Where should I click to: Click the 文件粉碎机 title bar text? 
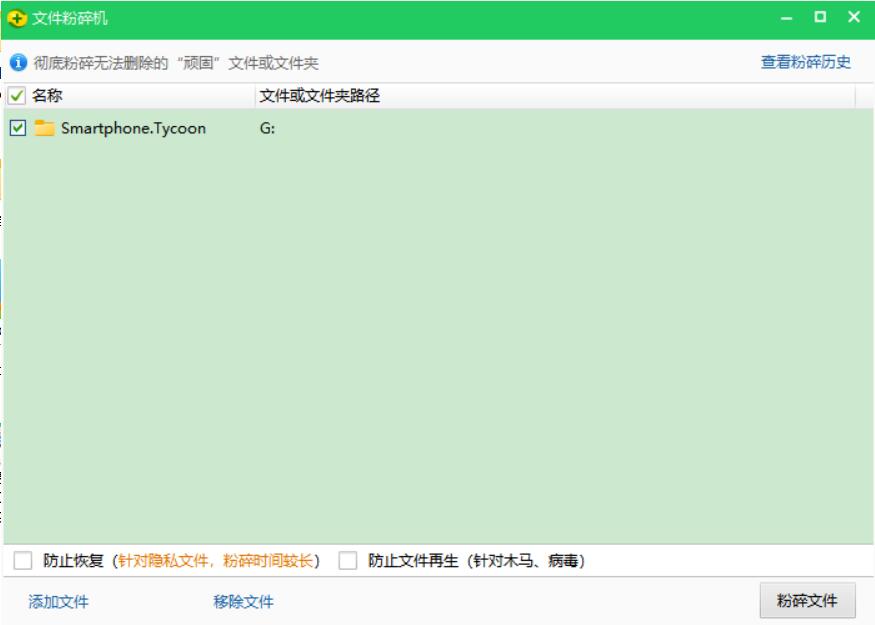point(67,14)
